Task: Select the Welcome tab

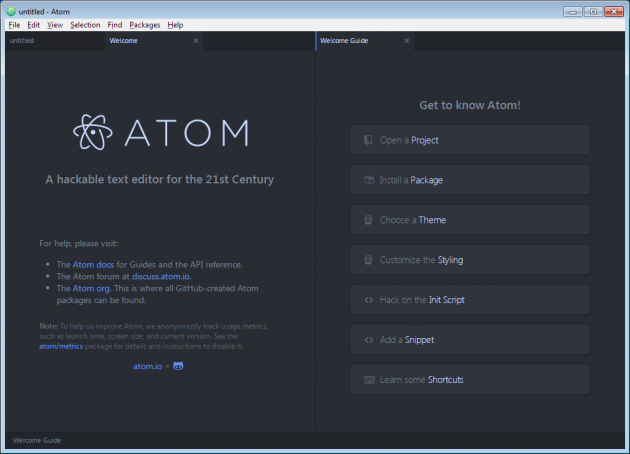Action: pos(154,41)
